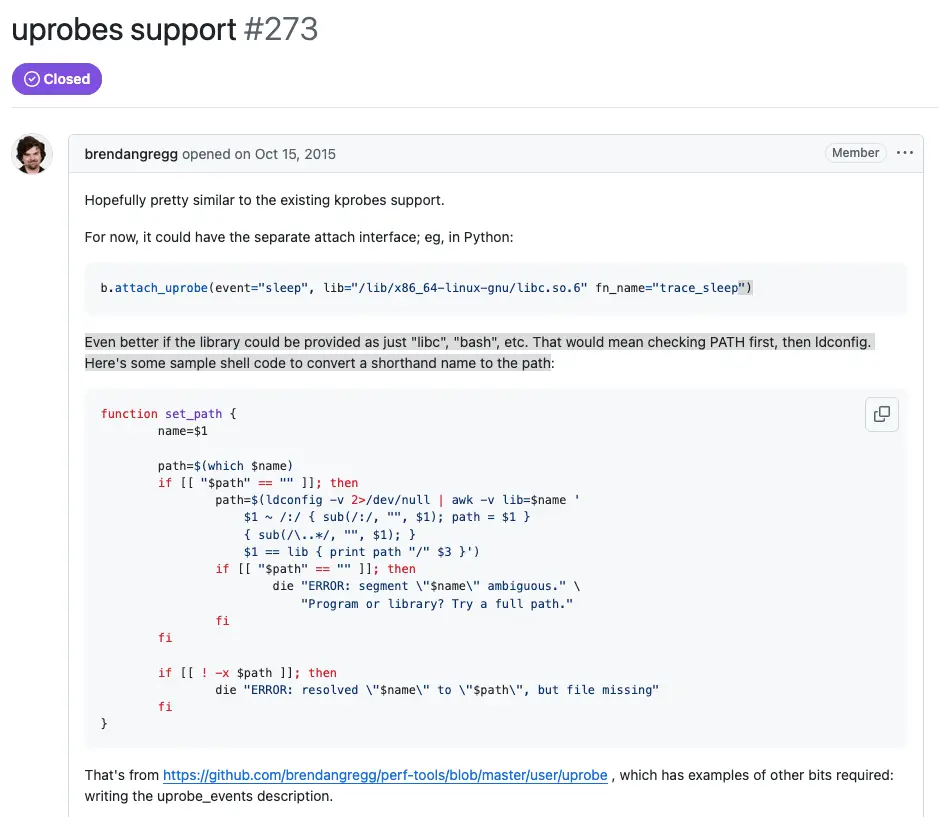This screenshot has height=817, width=939.
Task: Click the 'ERROR: resolved' die code line
Action: (x=437, y=689)
